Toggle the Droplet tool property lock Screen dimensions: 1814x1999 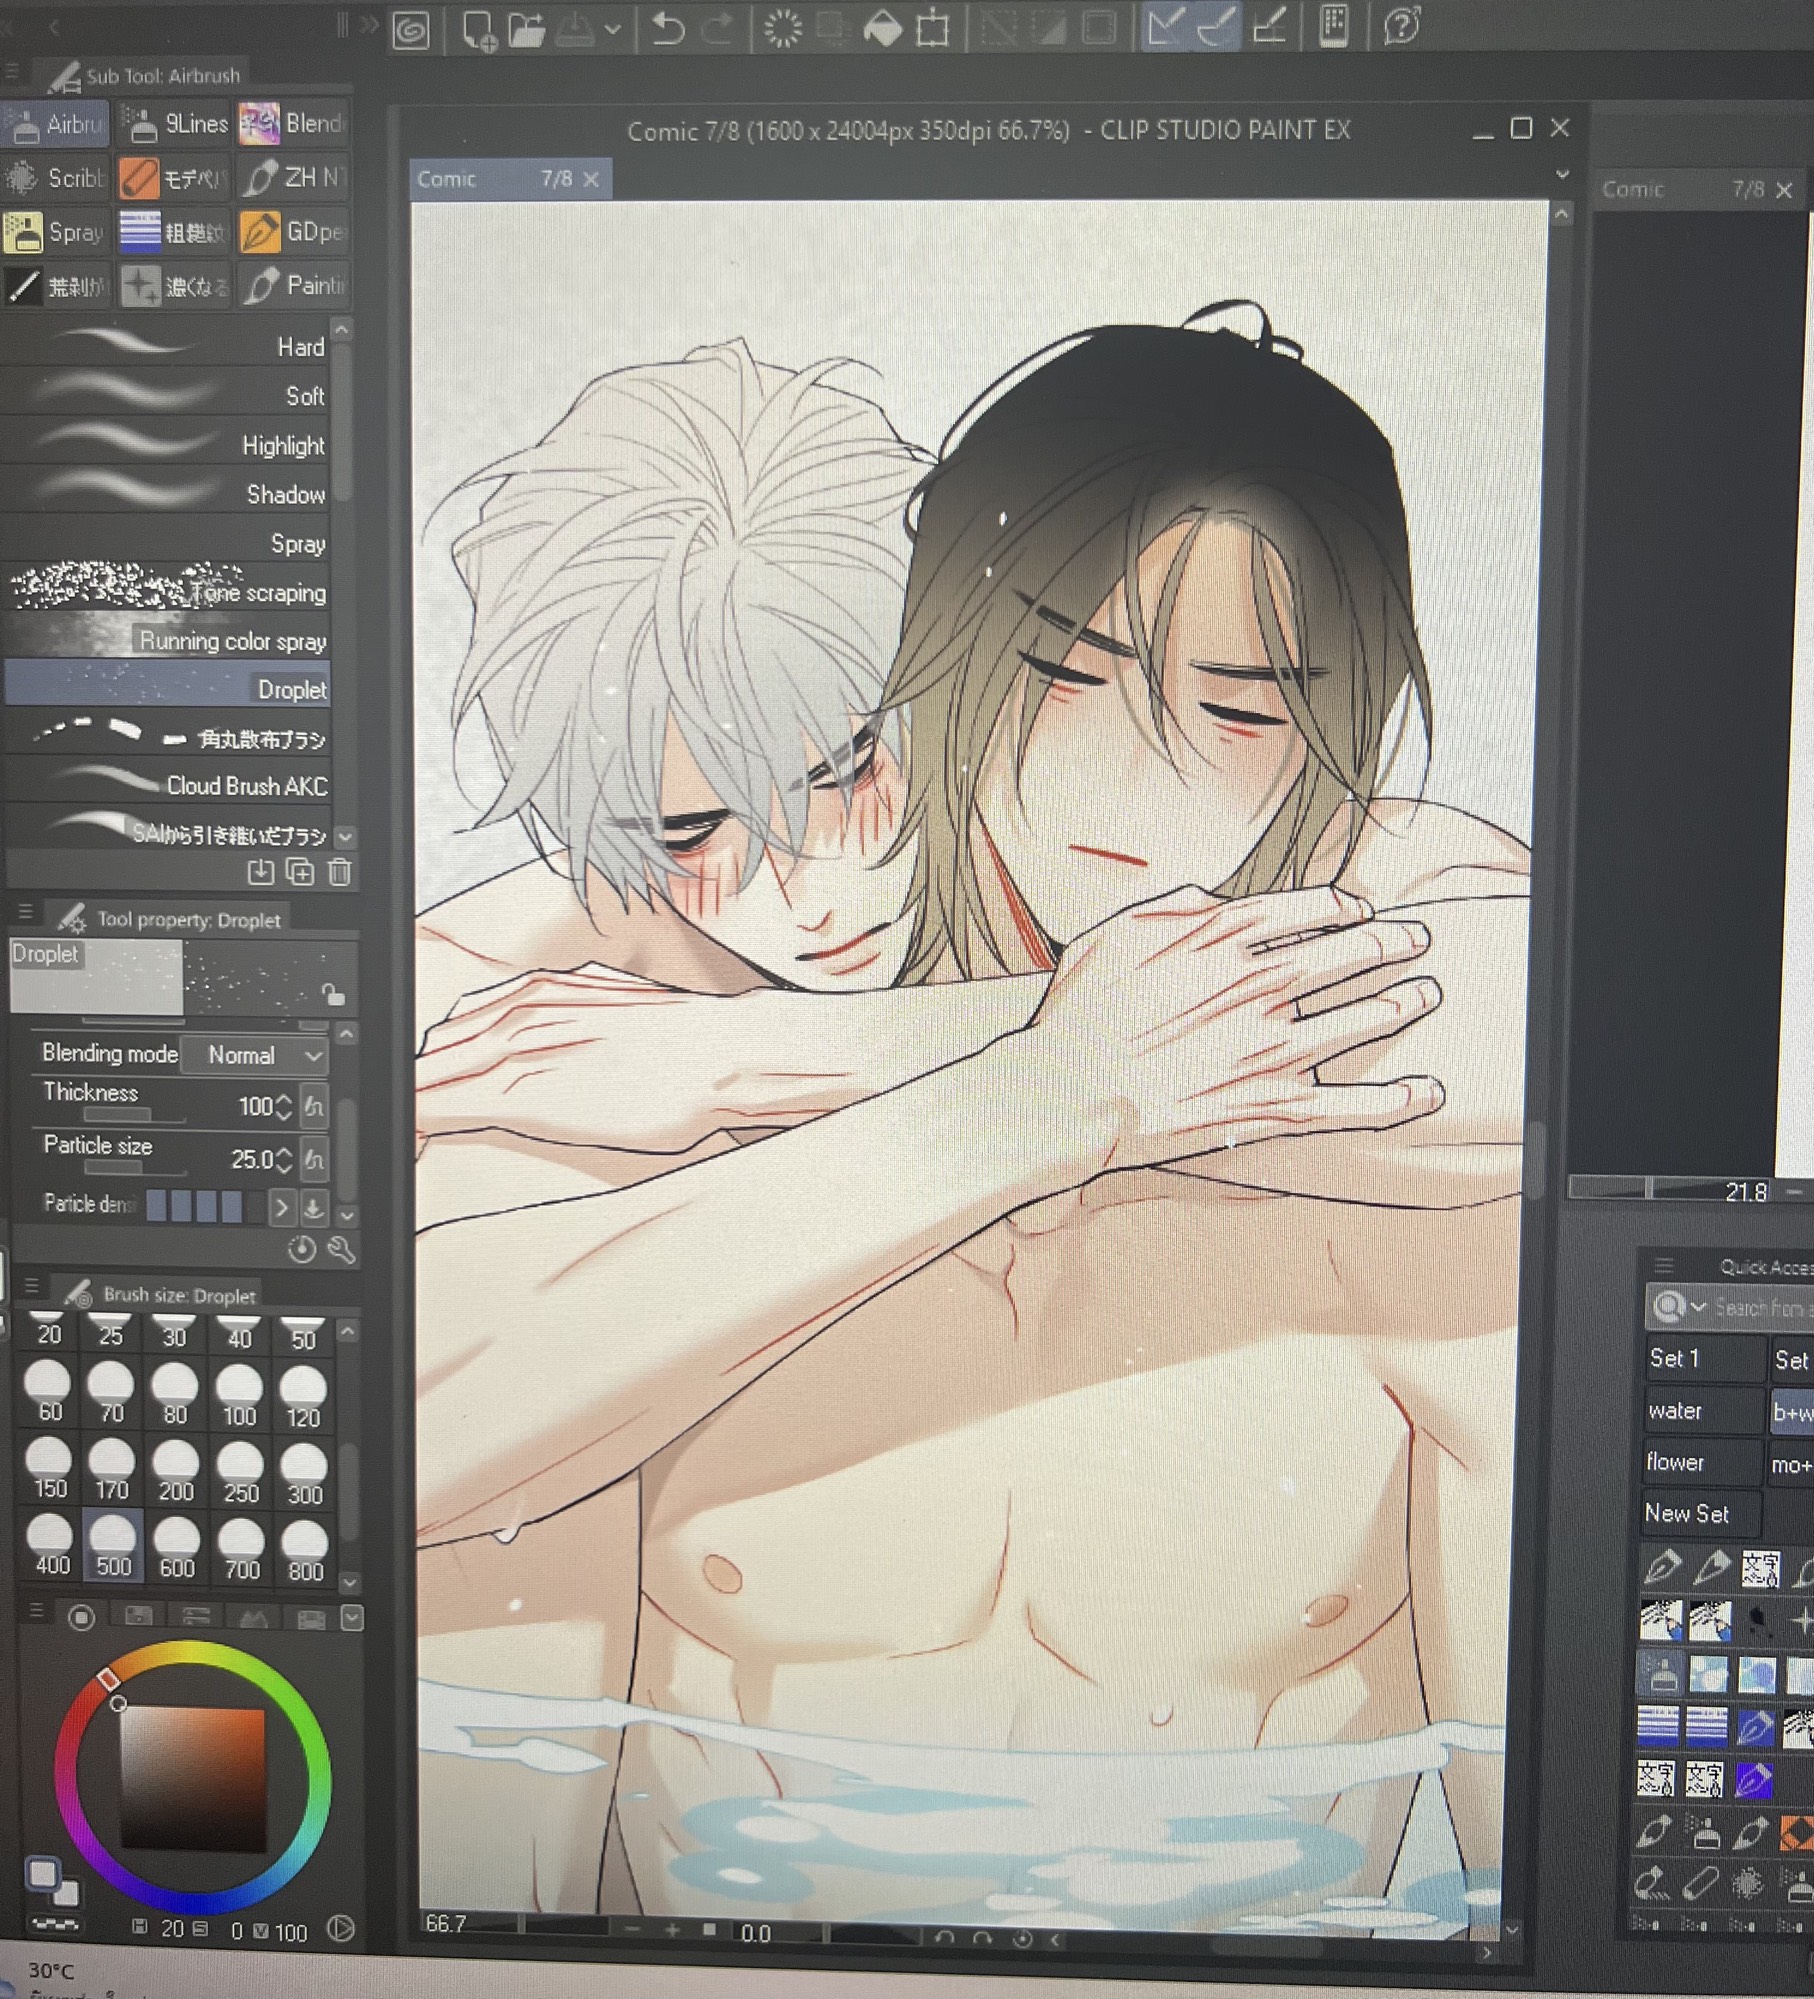click(333, 993)
